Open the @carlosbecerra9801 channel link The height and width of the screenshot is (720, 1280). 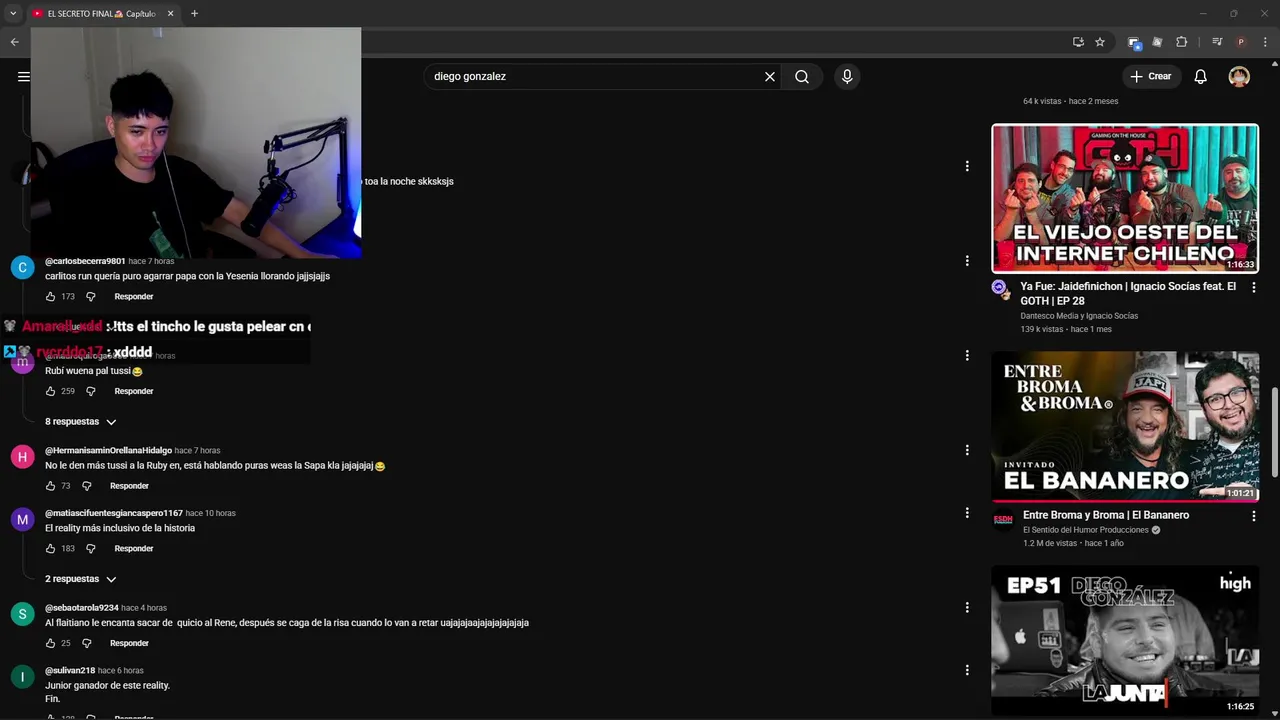click(x=85, y=261)
